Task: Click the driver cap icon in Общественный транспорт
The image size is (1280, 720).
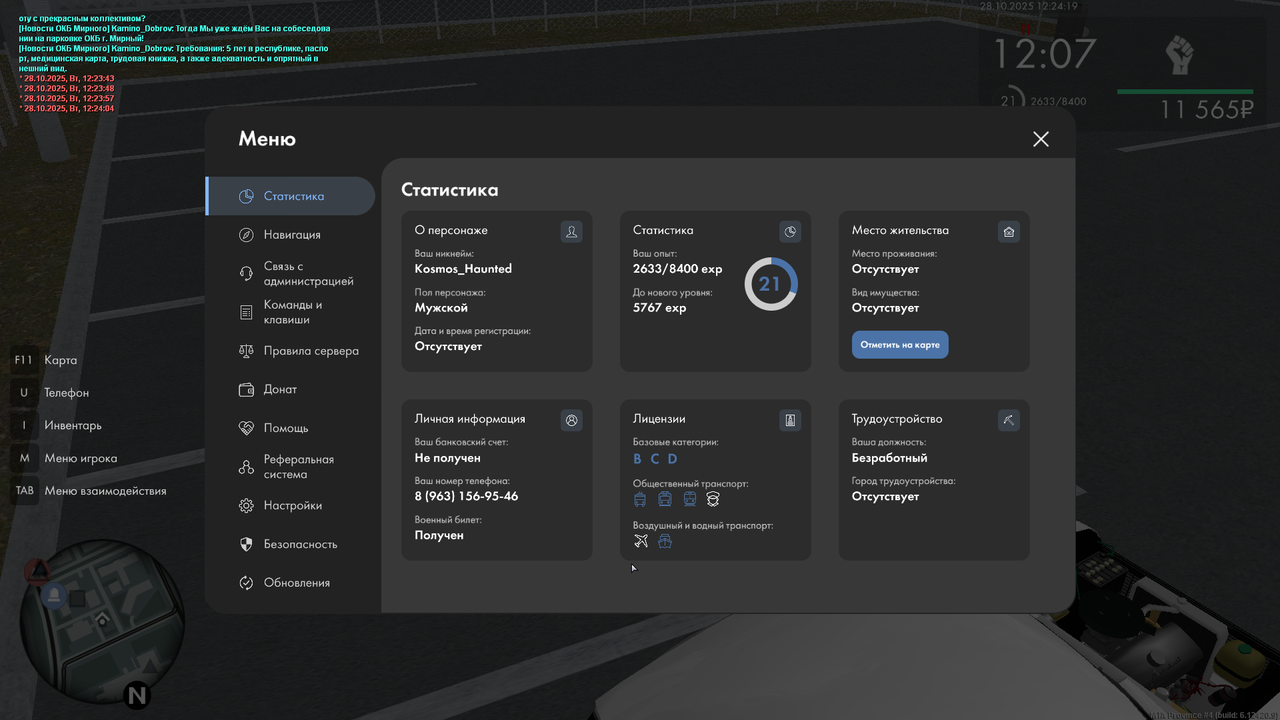Action: click(713, 498)
